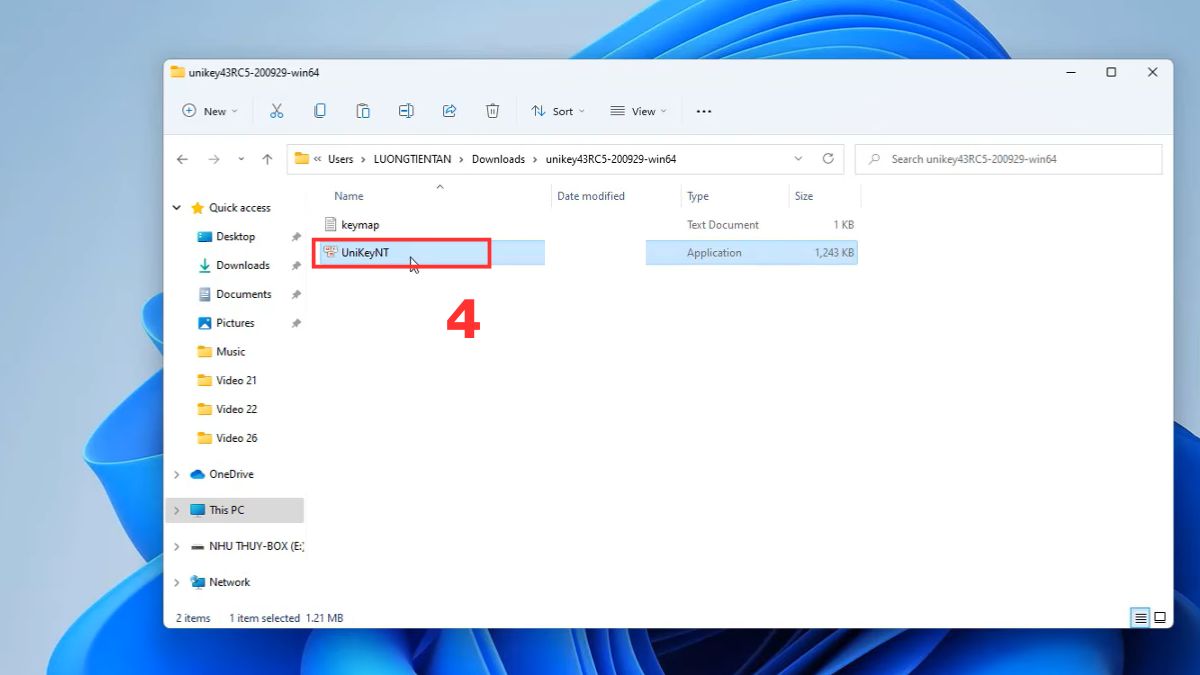Open OneDrive in the sidebar
Screen dimensions: 1200x675
(231, 474)
